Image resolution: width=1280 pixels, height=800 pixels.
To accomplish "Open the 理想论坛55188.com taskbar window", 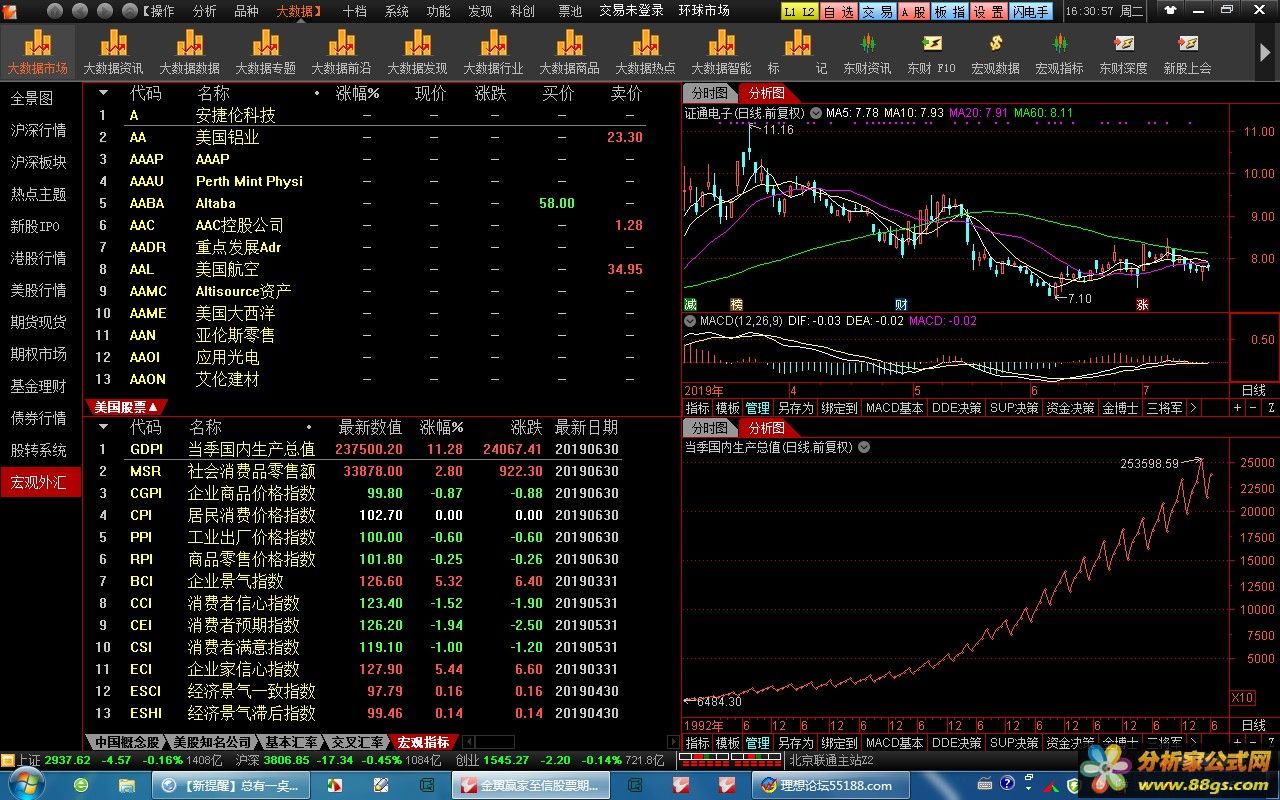I will pos(829,785).
